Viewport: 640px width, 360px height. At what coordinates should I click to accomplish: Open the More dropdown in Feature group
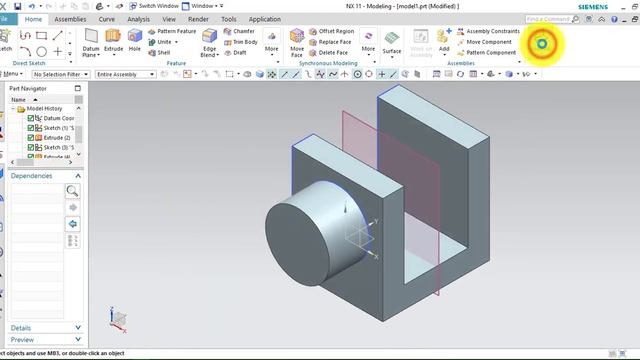(271, 43)
